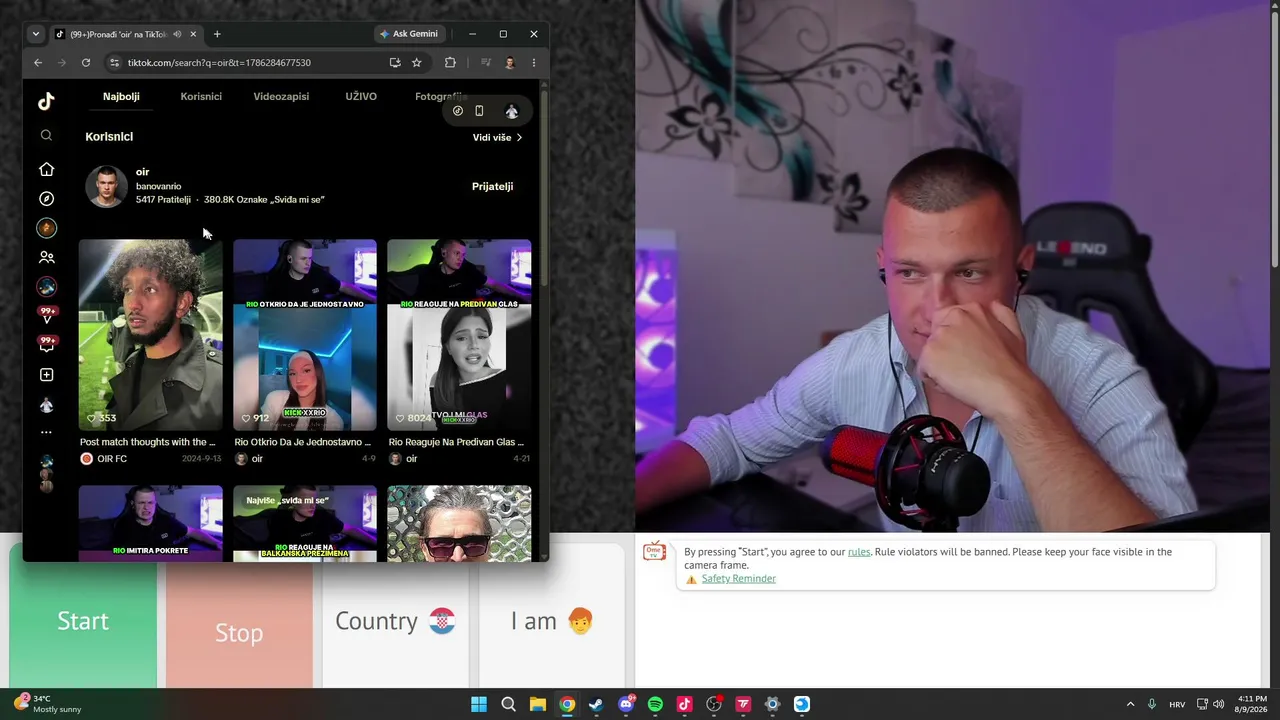
Task: Open the Friends people icon in sidebar
Action: coord(46,258)
